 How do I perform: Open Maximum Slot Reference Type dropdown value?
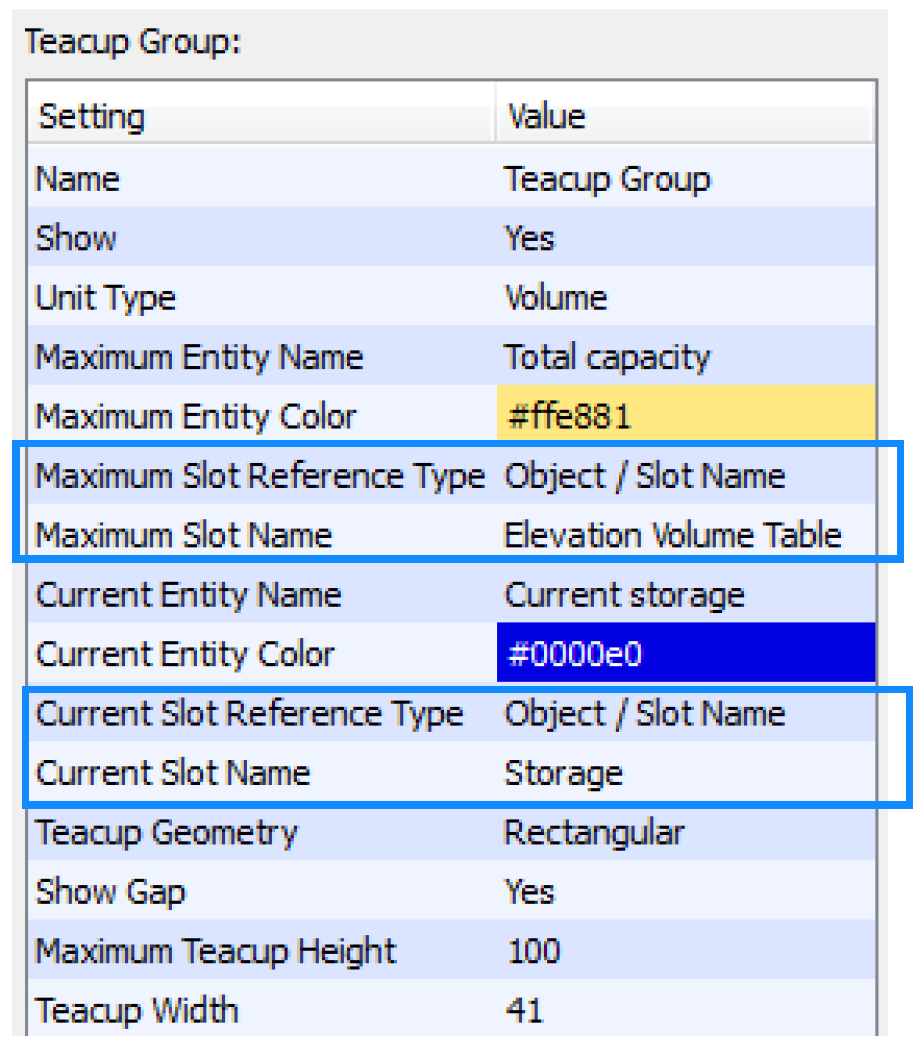pyautogui.click(x=645, y=476)
